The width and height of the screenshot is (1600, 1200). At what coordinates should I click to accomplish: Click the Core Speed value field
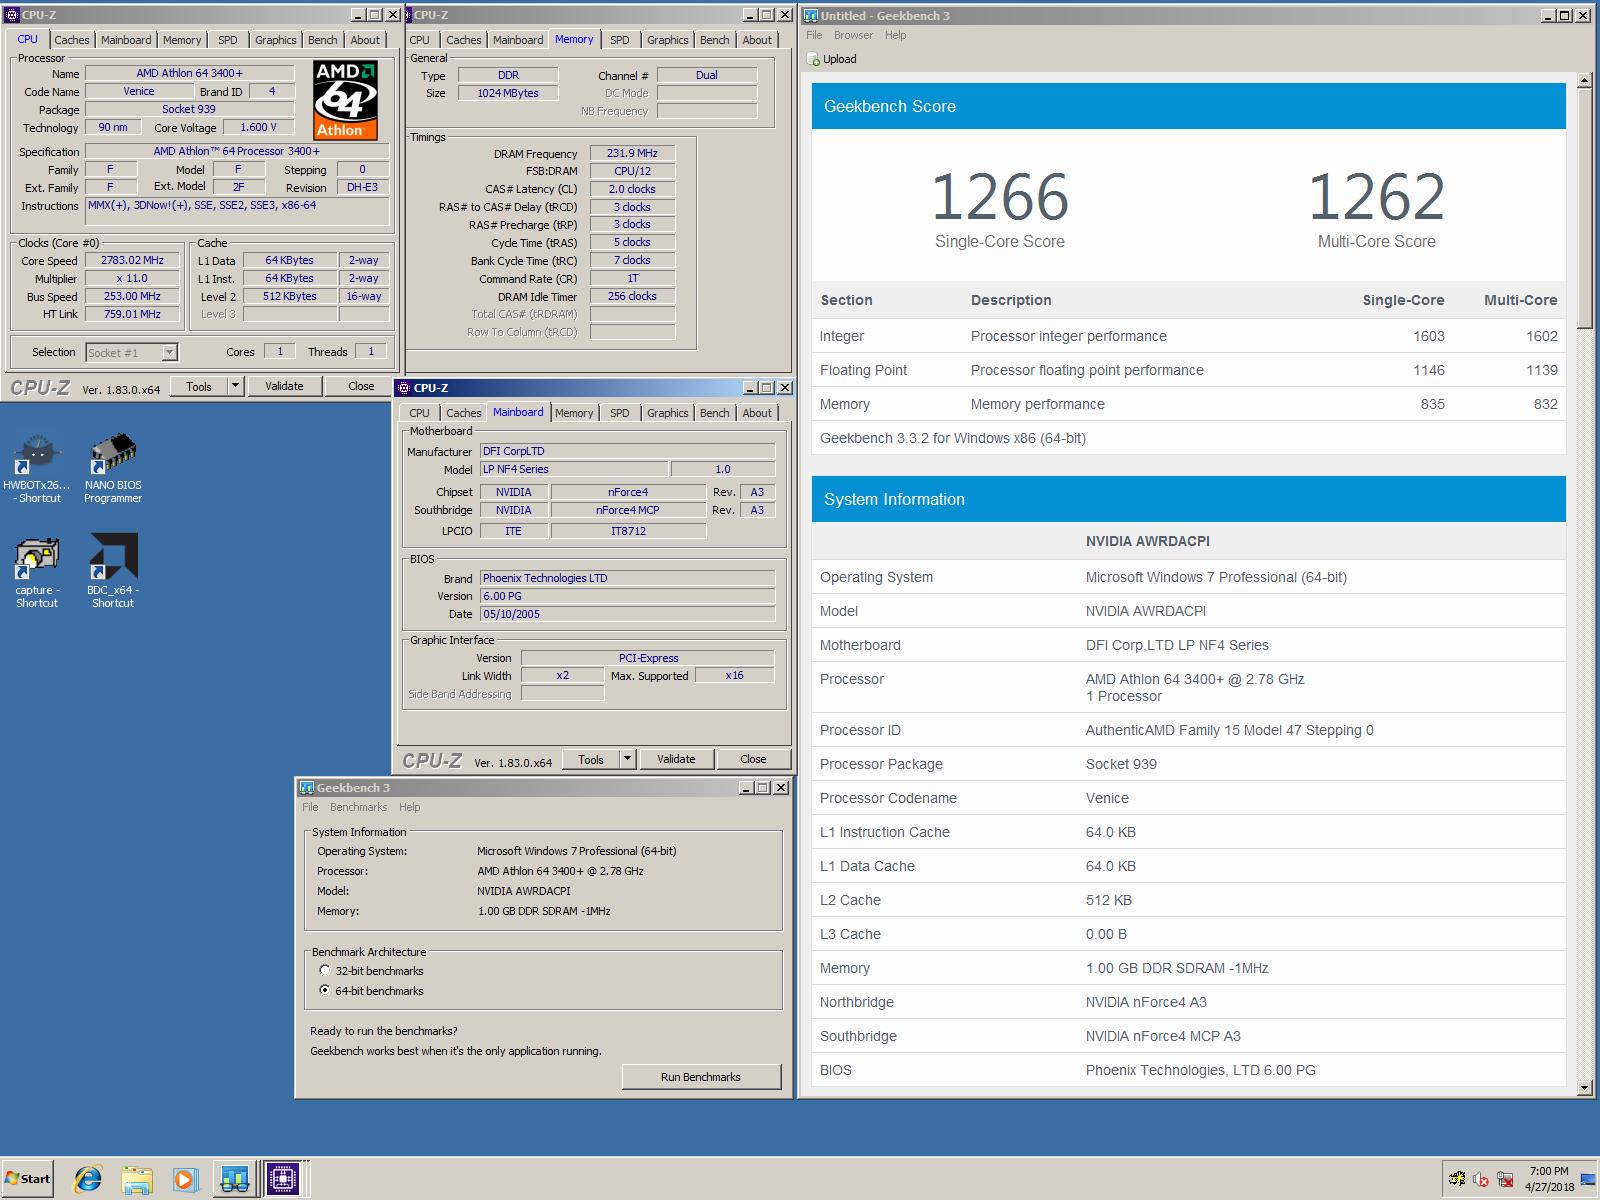click(x=132, y=260)
